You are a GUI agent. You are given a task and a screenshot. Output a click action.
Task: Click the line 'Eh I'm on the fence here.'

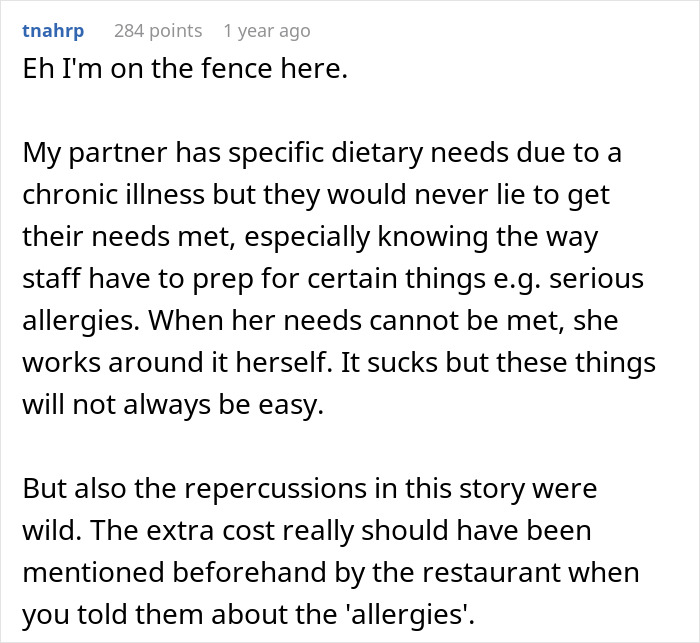coord(185,69)
